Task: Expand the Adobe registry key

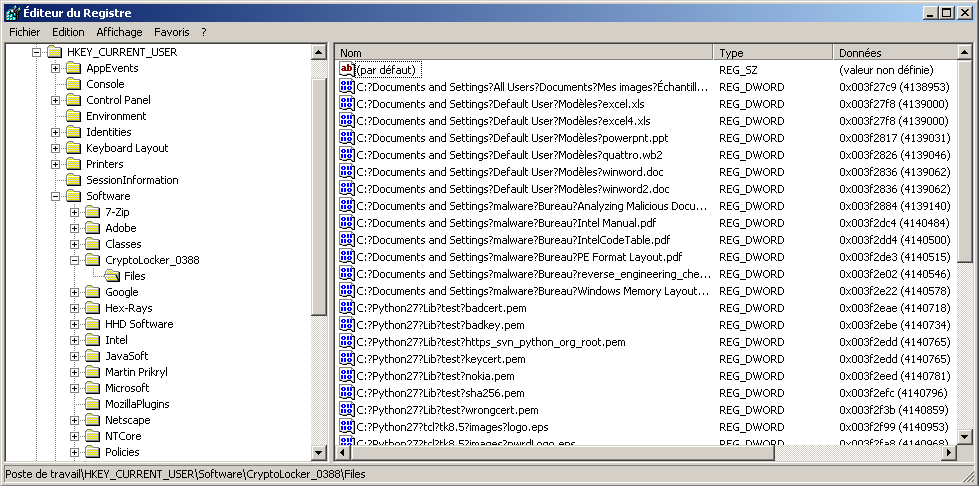Action: point(75,228)
